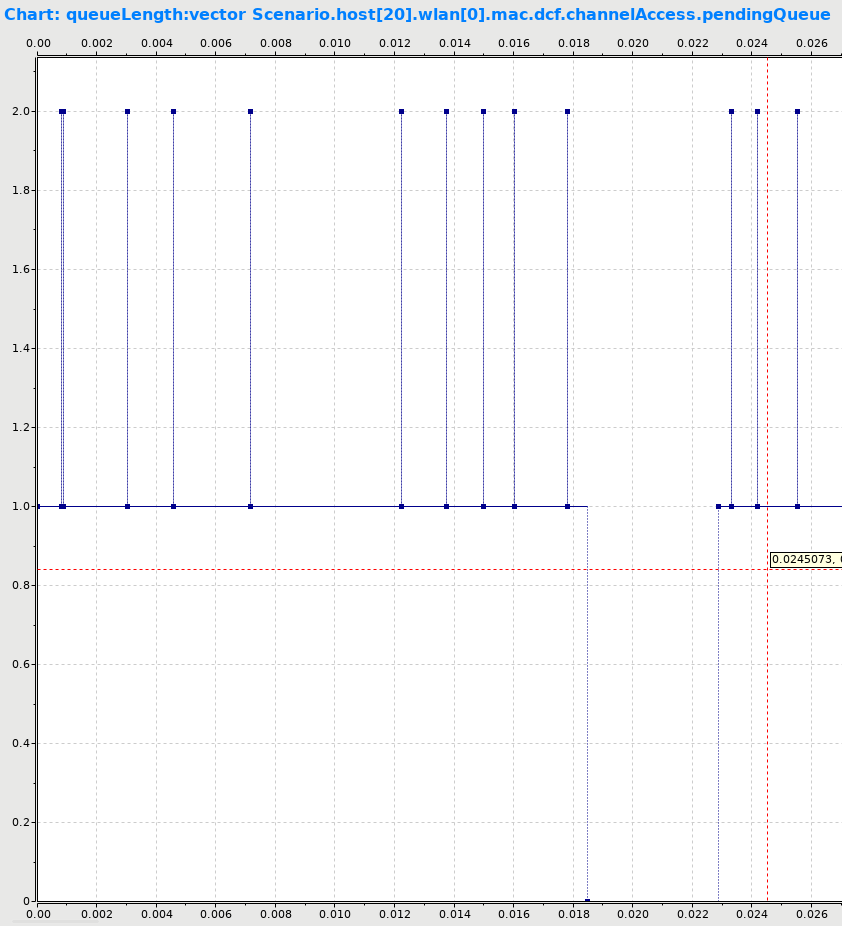Click the 0.004 tick label on the bottom axis
842x926 pixels.
pyautogui.click(x=156, y=914)
